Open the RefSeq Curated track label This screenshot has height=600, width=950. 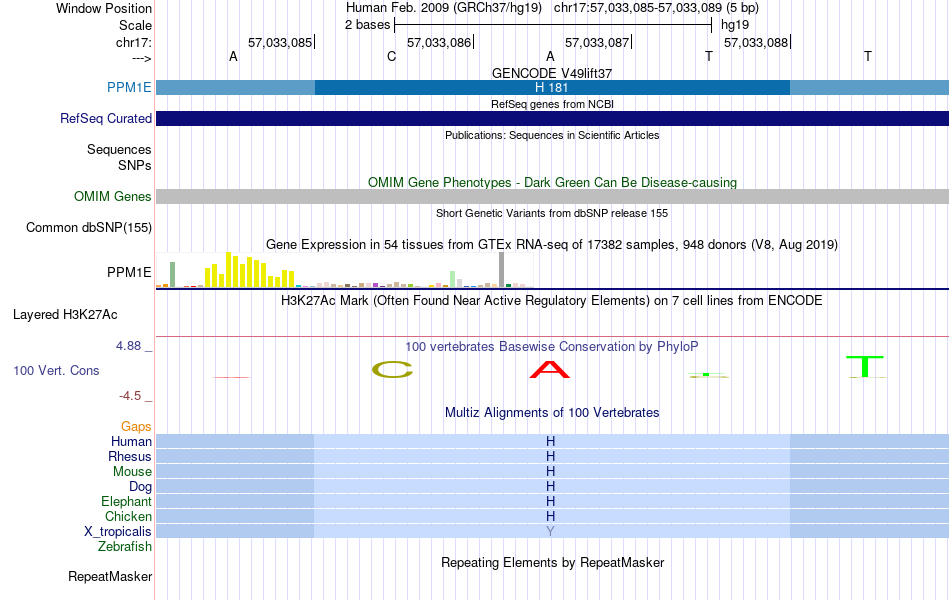(106, 118)
